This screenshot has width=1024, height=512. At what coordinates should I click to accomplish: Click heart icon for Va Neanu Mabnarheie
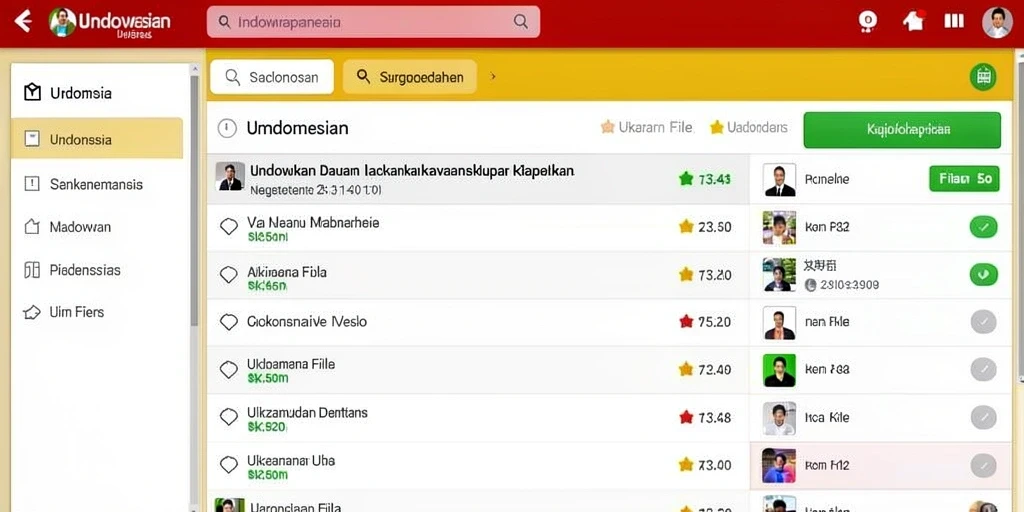point(229,227)
